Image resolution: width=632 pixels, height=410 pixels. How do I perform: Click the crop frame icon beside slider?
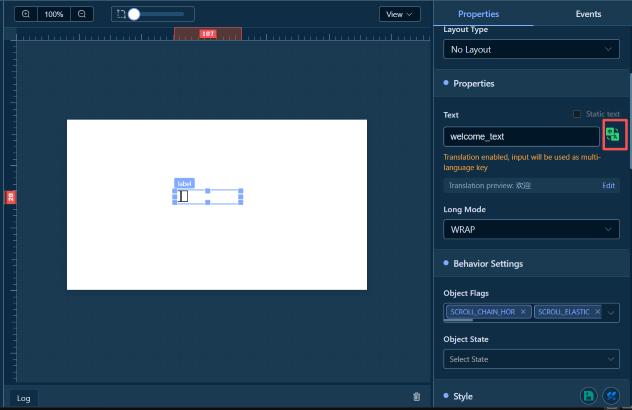coord(121,15)
